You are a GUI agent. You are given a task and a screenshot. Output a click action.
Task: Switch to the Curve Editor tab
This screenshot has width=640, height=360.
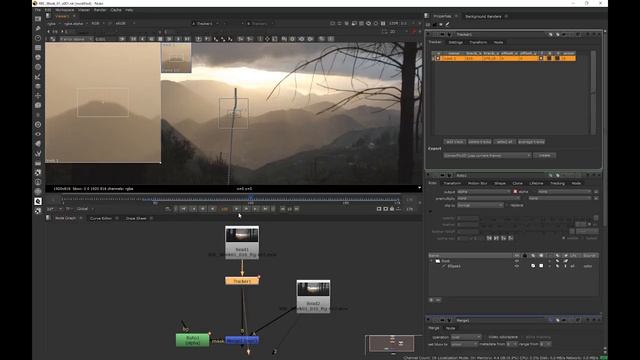[101, 218]
